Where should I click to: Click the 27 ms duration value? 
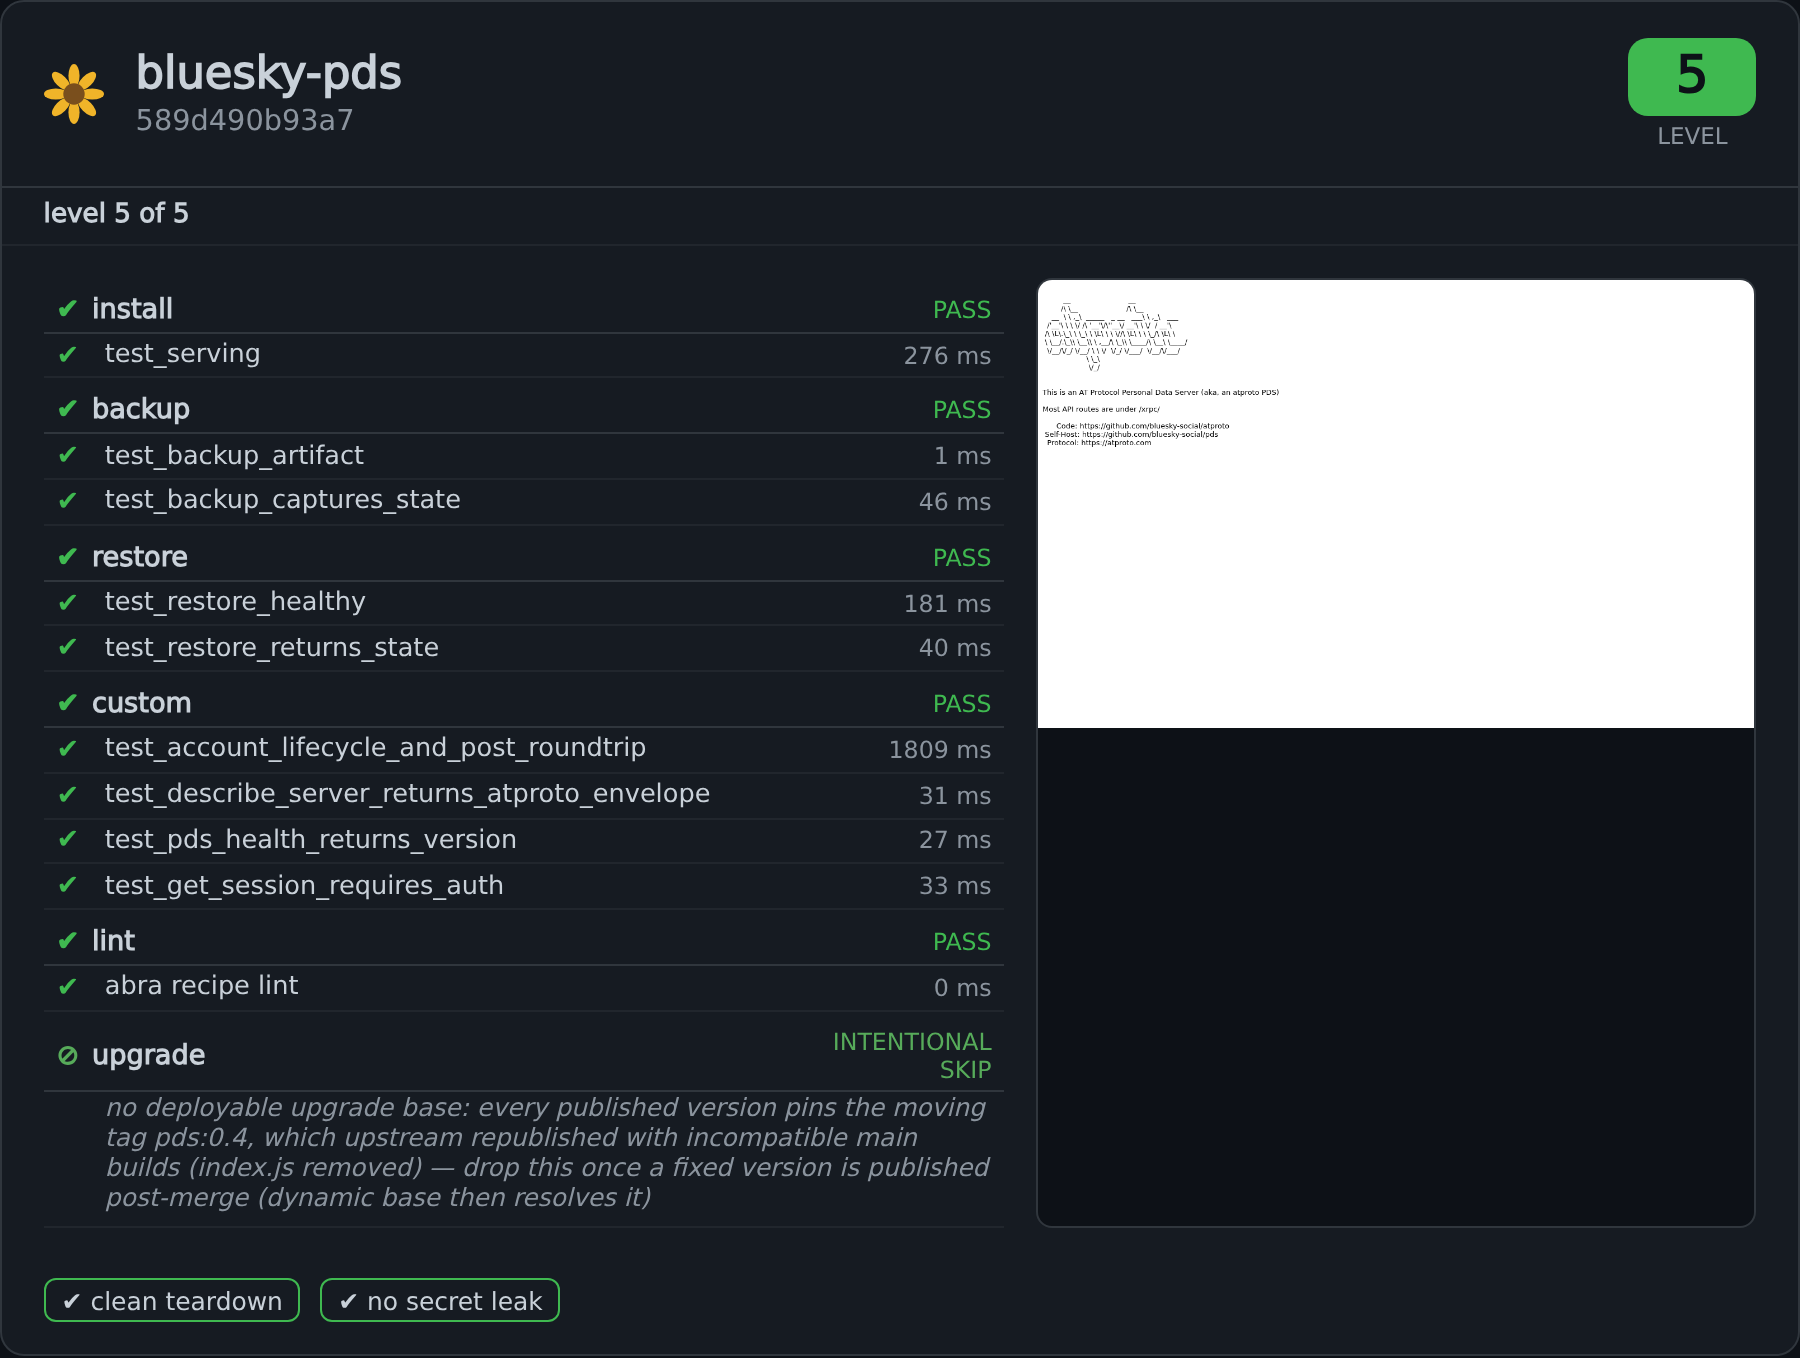click(x=955, y=840)
